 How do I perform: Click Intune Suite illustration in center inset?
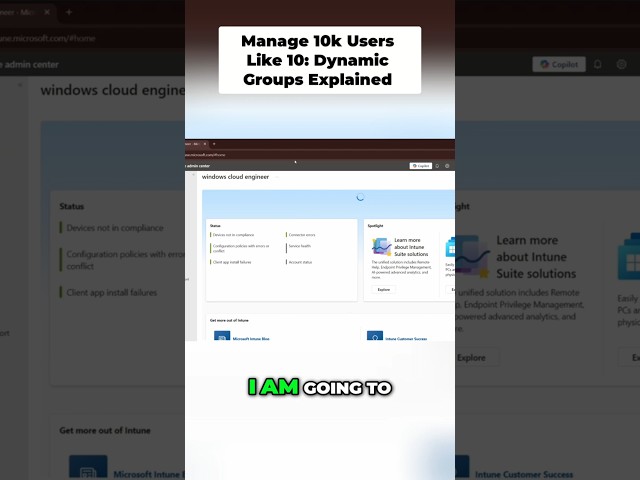tap(382, 247)
